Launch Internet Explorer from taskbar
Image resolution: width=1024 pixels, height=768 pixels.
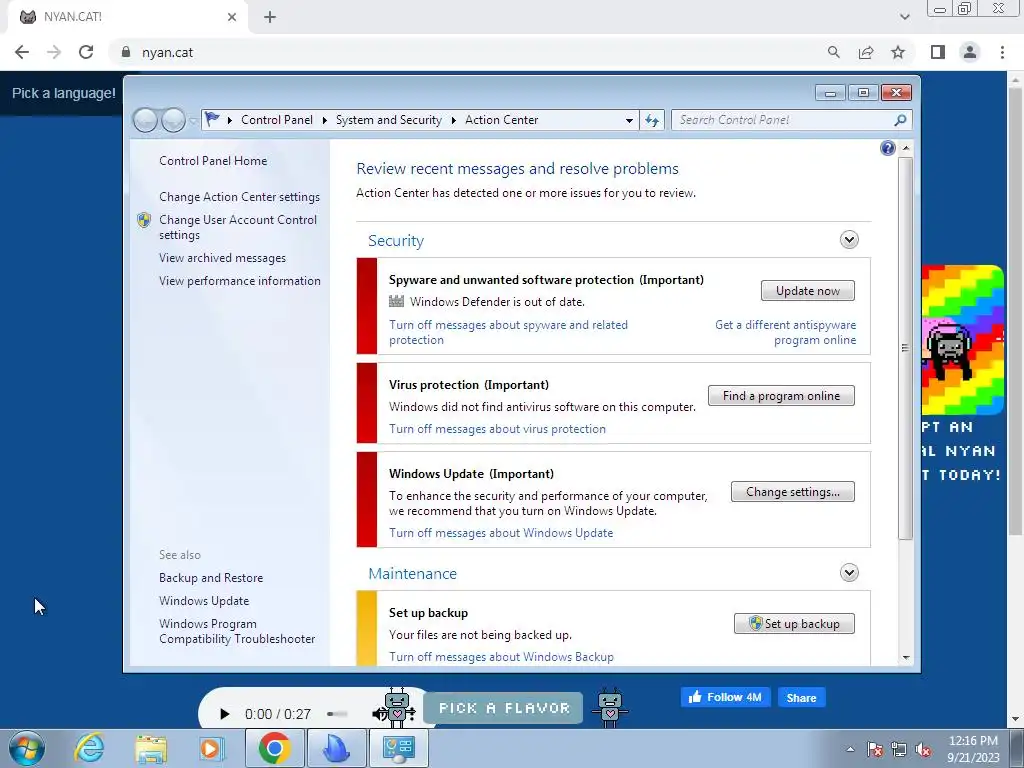89,748
